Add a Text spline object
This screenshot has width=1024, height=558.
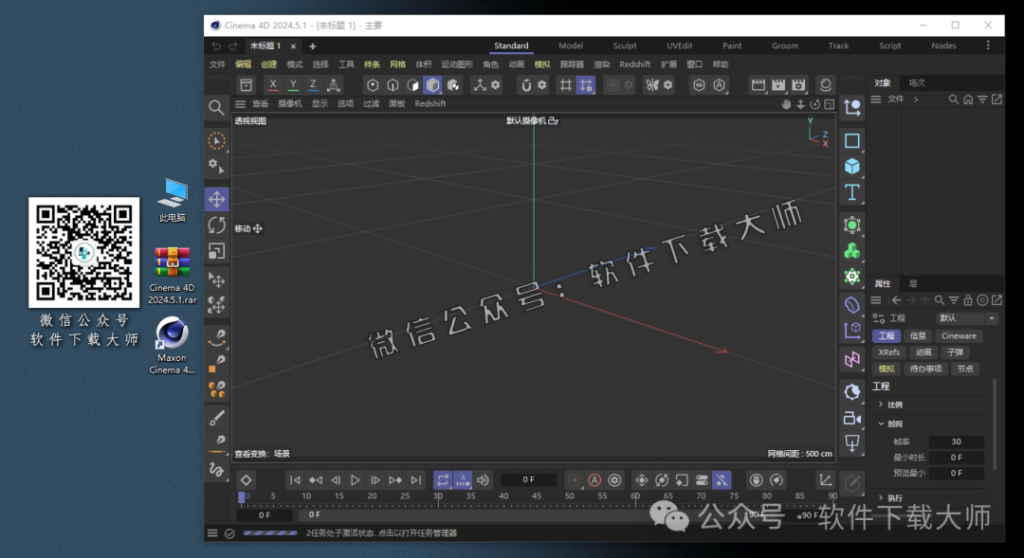[x=852, y=192]
